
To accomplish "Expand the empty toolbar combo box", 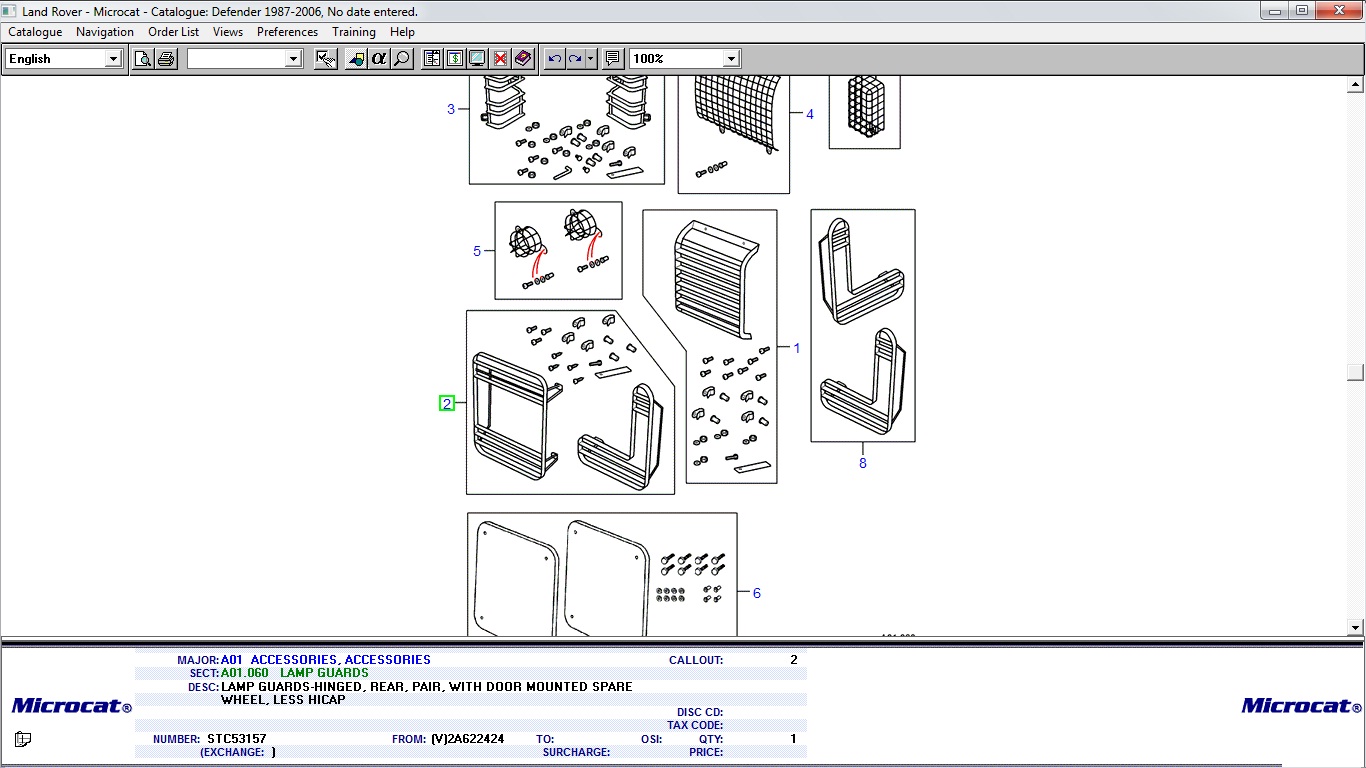I will click(293, 59).
